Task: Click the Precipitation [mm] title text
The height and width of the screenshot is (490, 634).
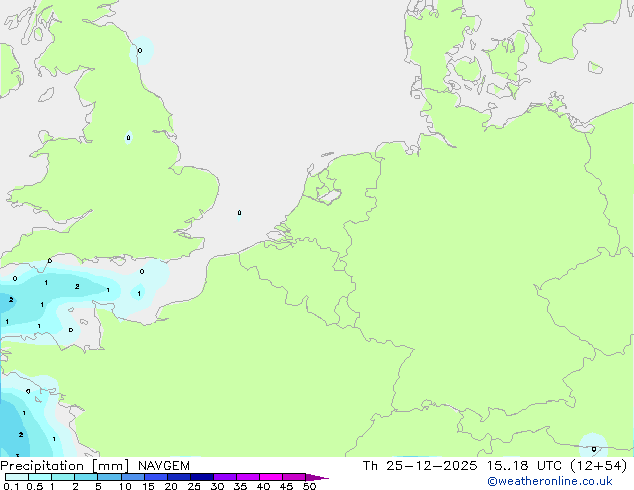Action: pos(65,466)
